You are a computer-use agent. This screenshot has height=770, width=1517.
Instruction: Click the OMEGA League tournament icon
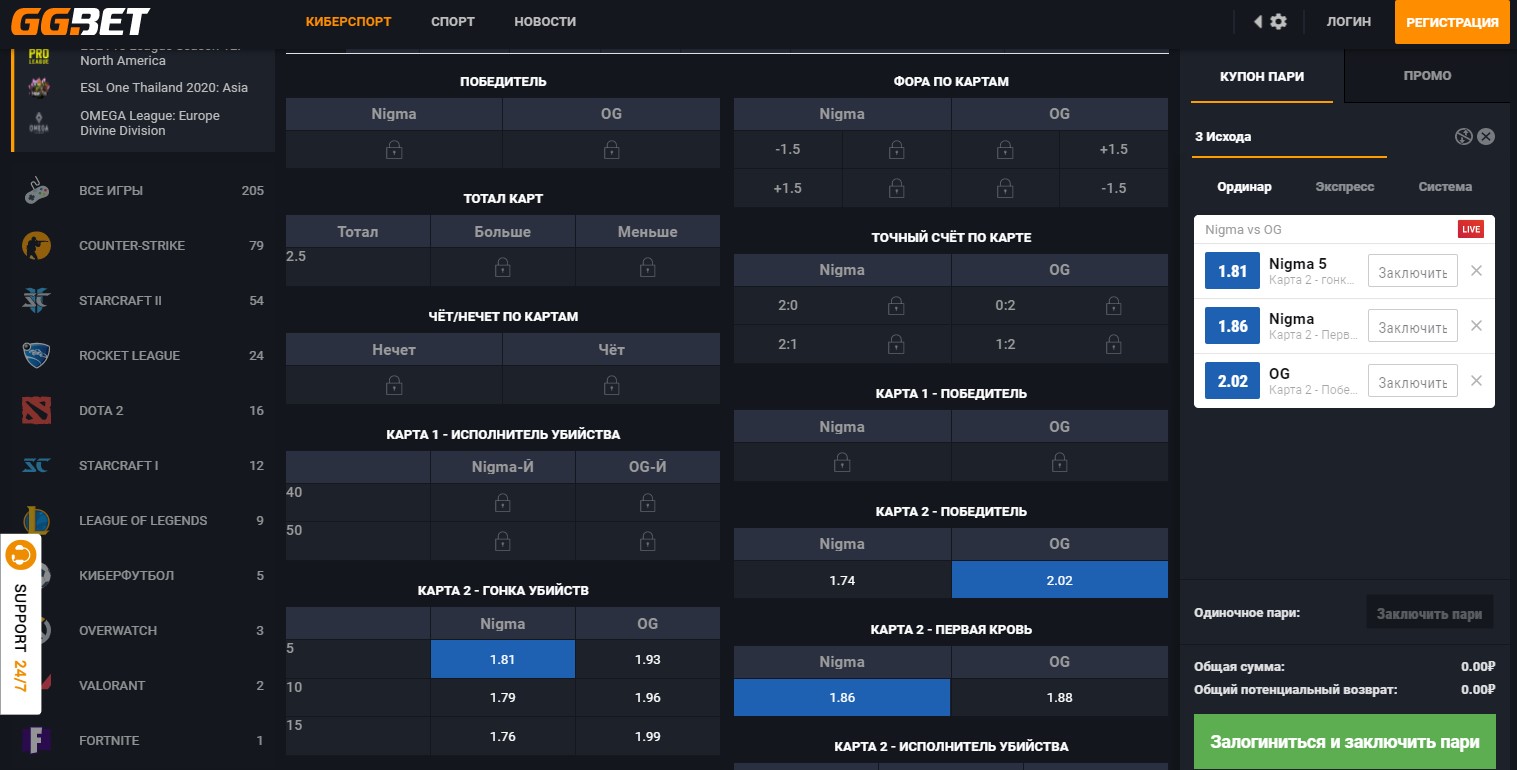tap(39, 123)
